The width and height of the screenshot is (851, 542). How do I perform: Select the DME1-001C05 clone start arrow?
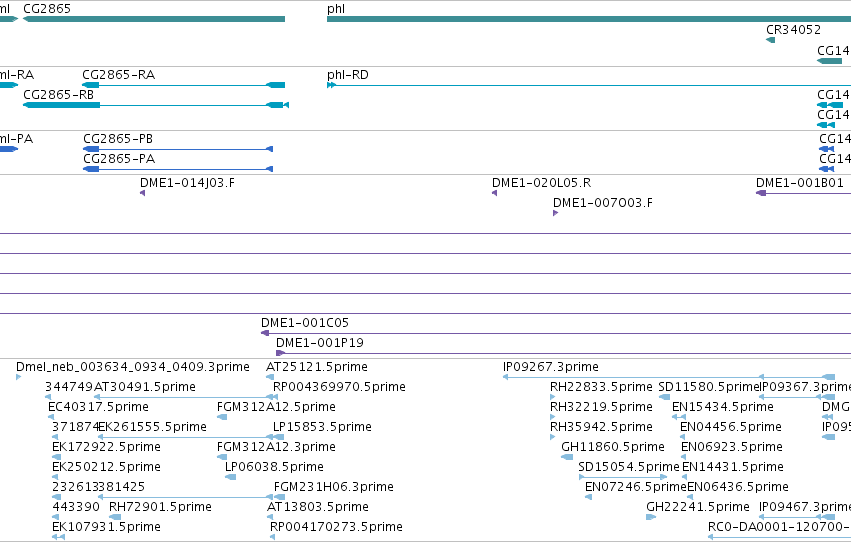(x=265, y=333)
